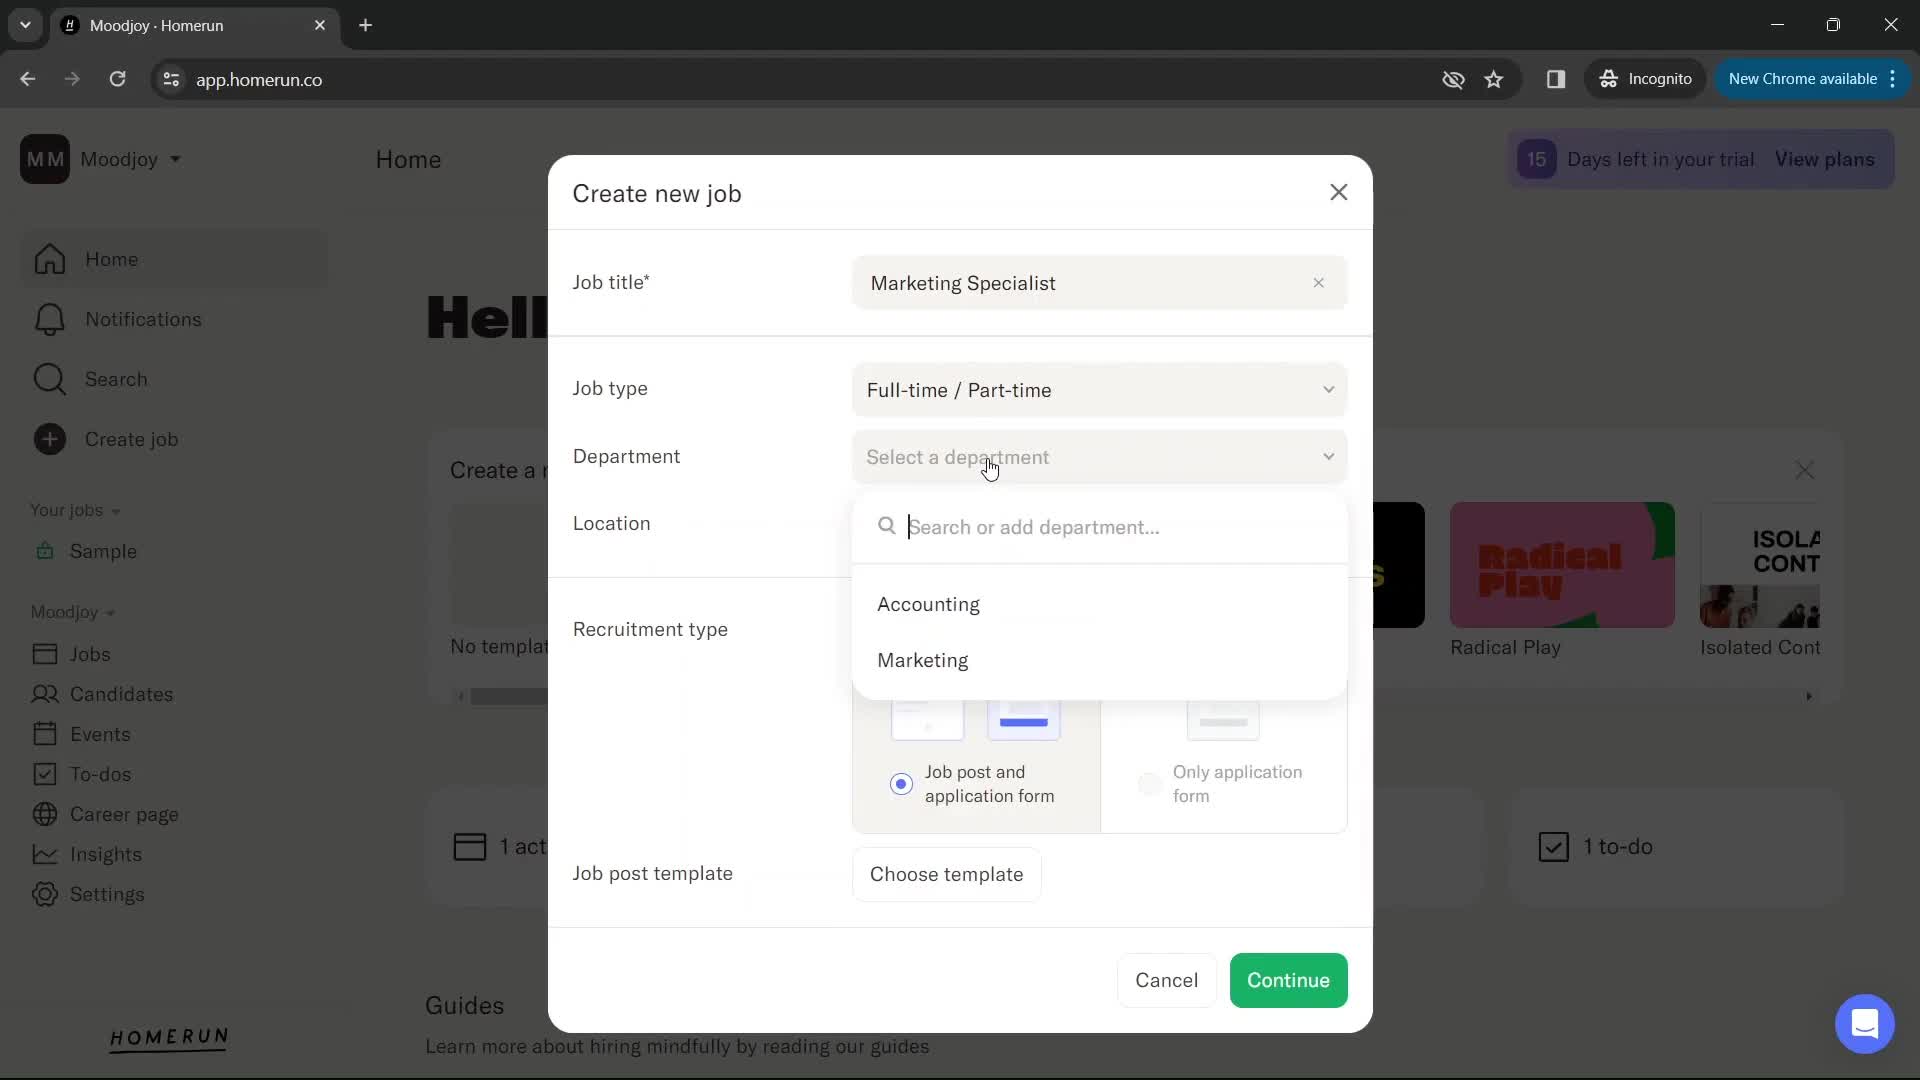Click the Home icon in sidebar
The height and width of the screenshot is (1080, 1920).
pyautogui.click(x=50, y=260)
